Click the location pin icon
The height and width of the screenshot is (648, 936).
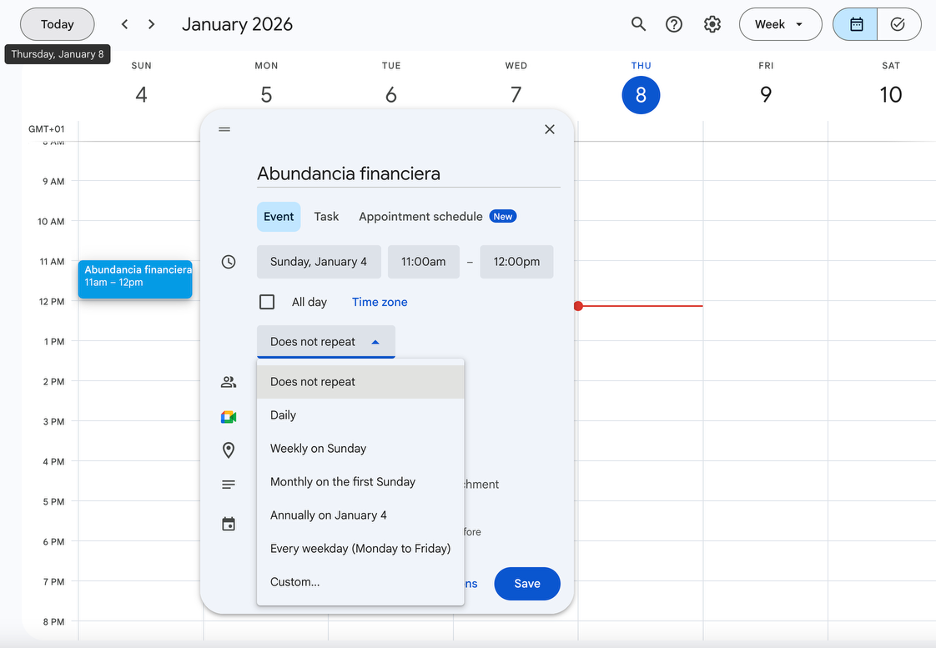pos(229,450)
